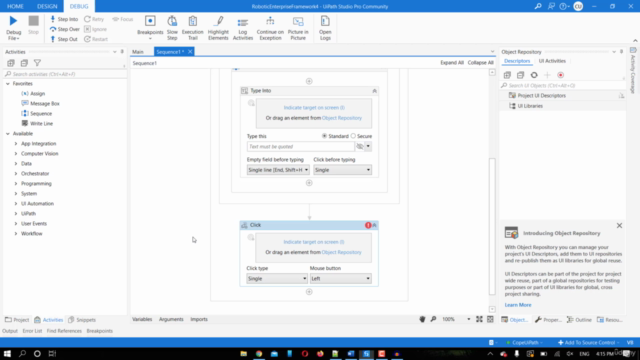Toggle Execution Trail

tap(193, 28)
